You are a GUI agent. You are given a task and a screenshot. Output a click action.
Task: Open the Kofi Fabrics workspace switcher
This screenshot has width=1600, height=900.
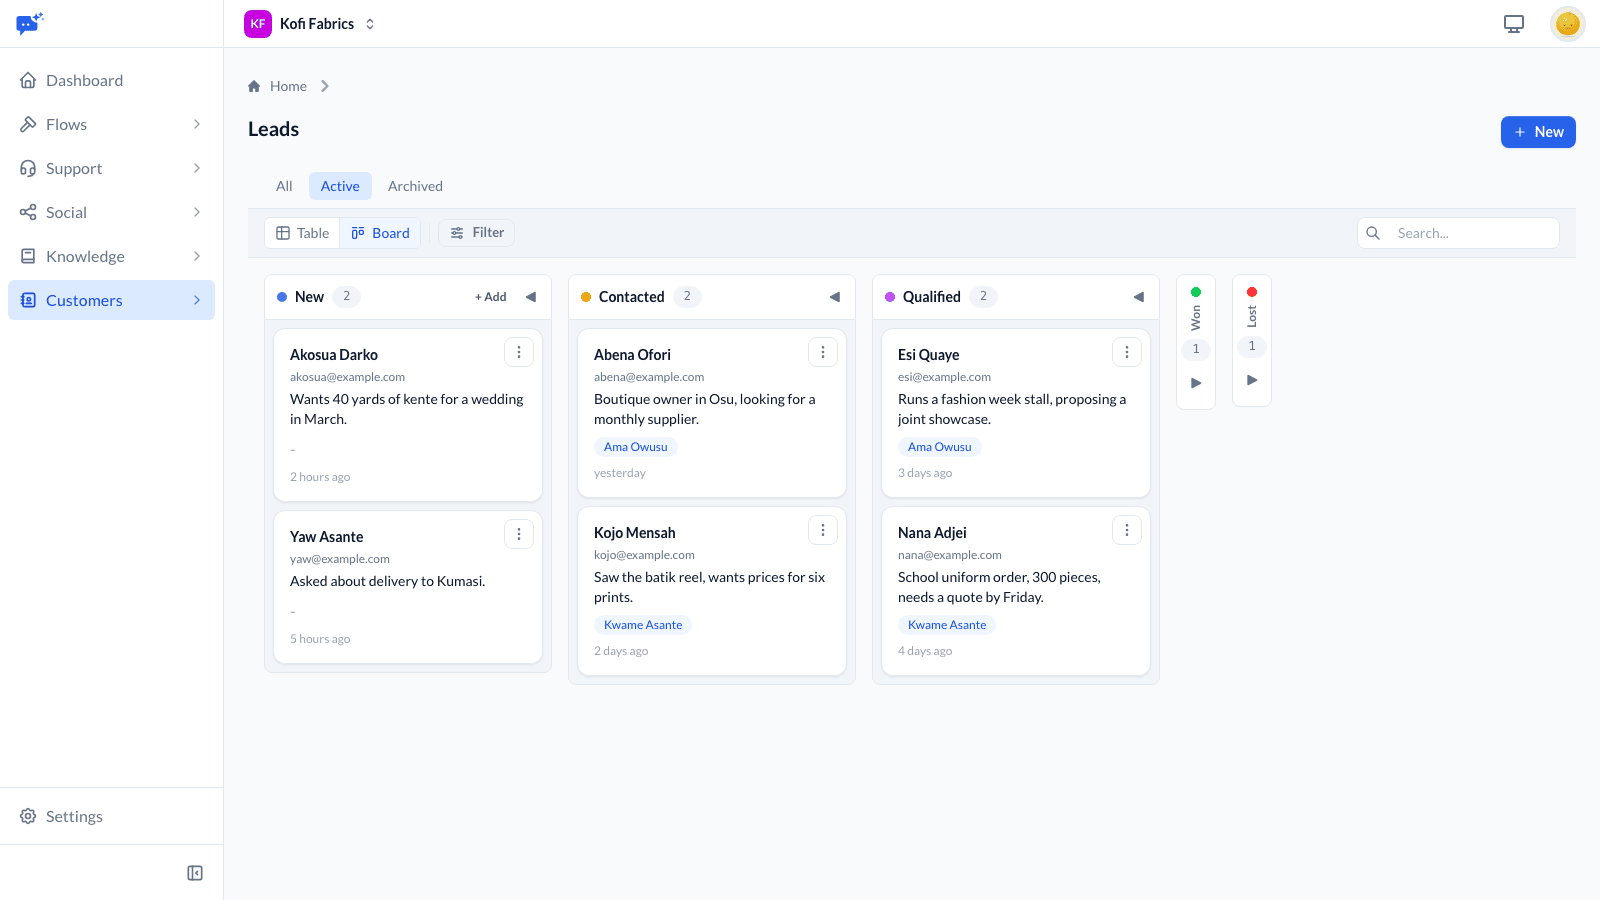310,24
